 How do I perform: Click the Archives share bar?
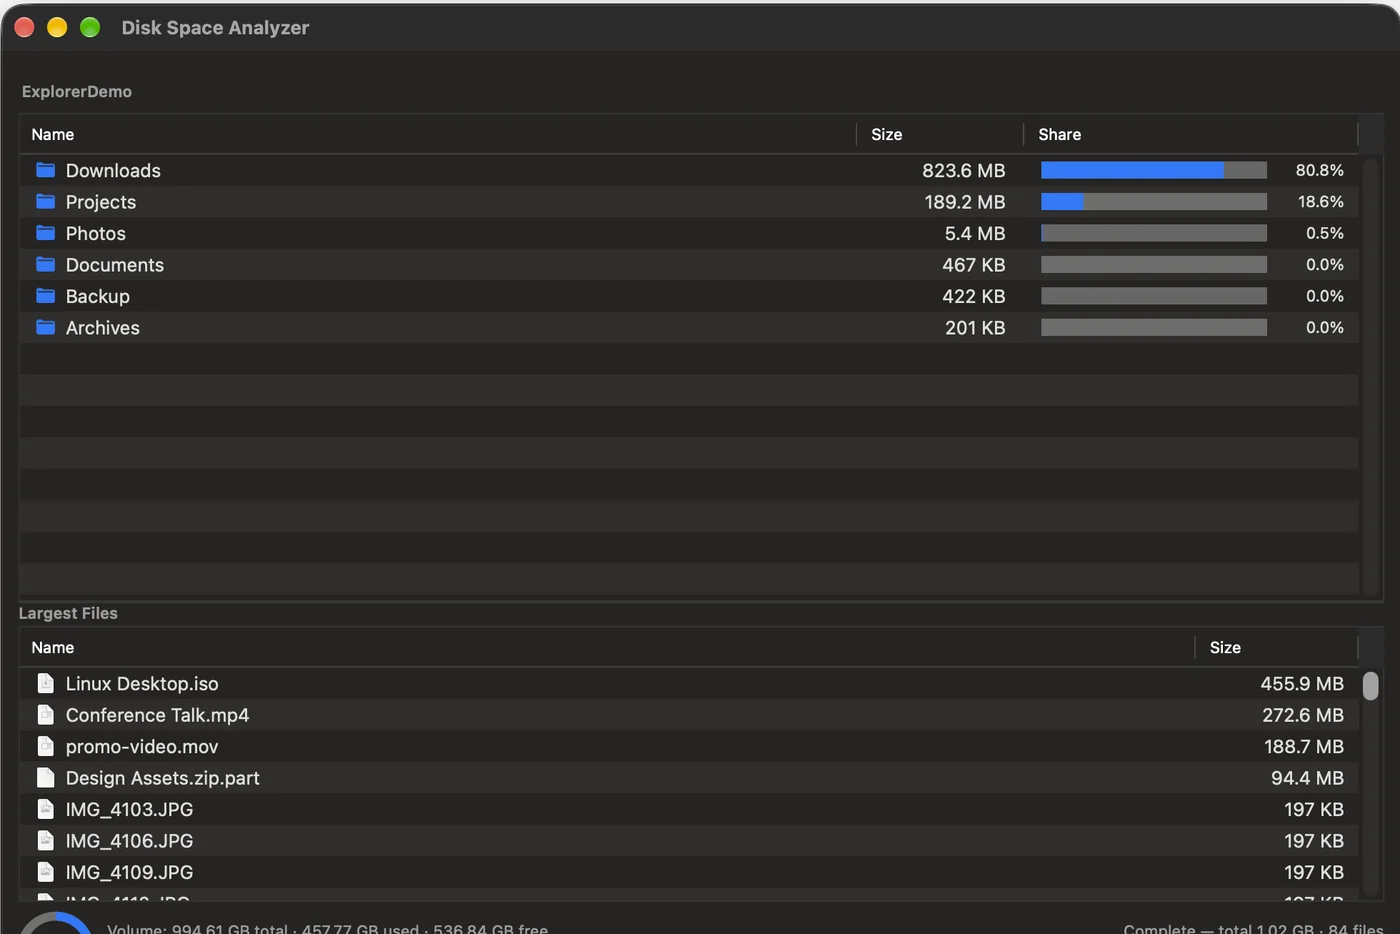tap(1154, 328)
